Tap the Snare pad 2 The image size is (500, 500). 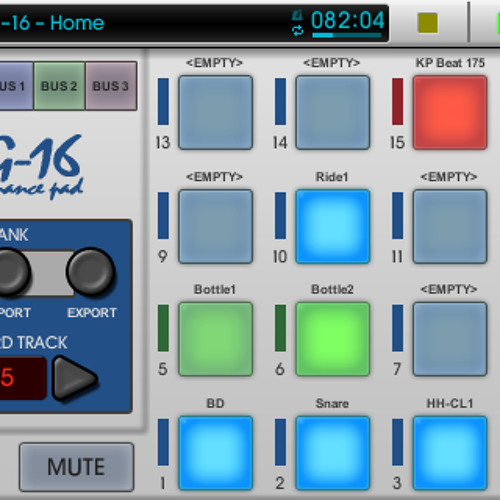pyautogui.click(x=333, y=453)
